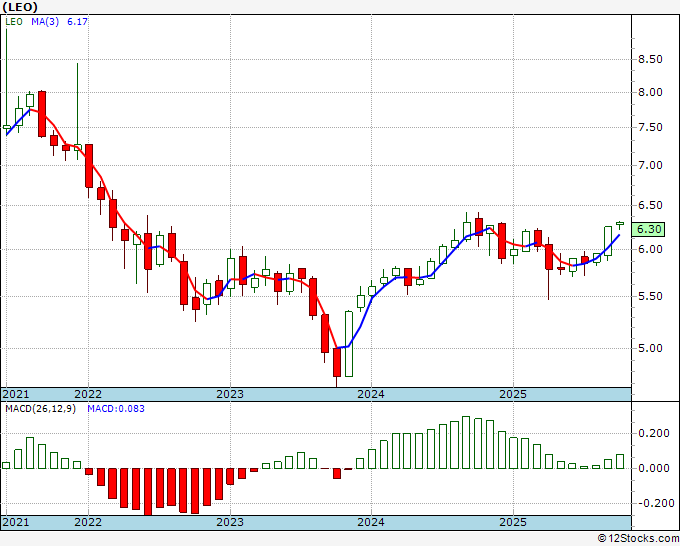This screenshot has height=546, width=680.
Task: Click the LEO legend label
Action: (x=14, y=22)
